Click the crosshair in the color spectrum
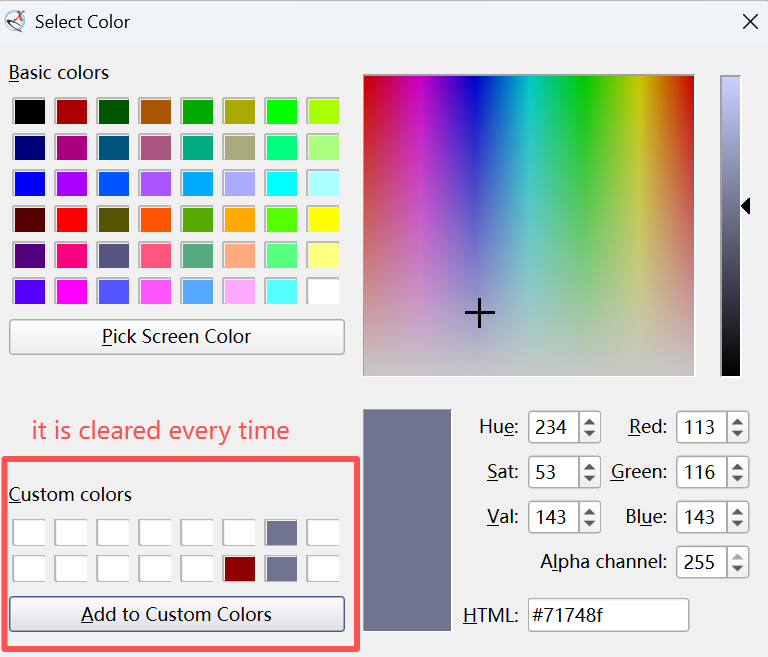Screen dimensions: 768x657 480,314
